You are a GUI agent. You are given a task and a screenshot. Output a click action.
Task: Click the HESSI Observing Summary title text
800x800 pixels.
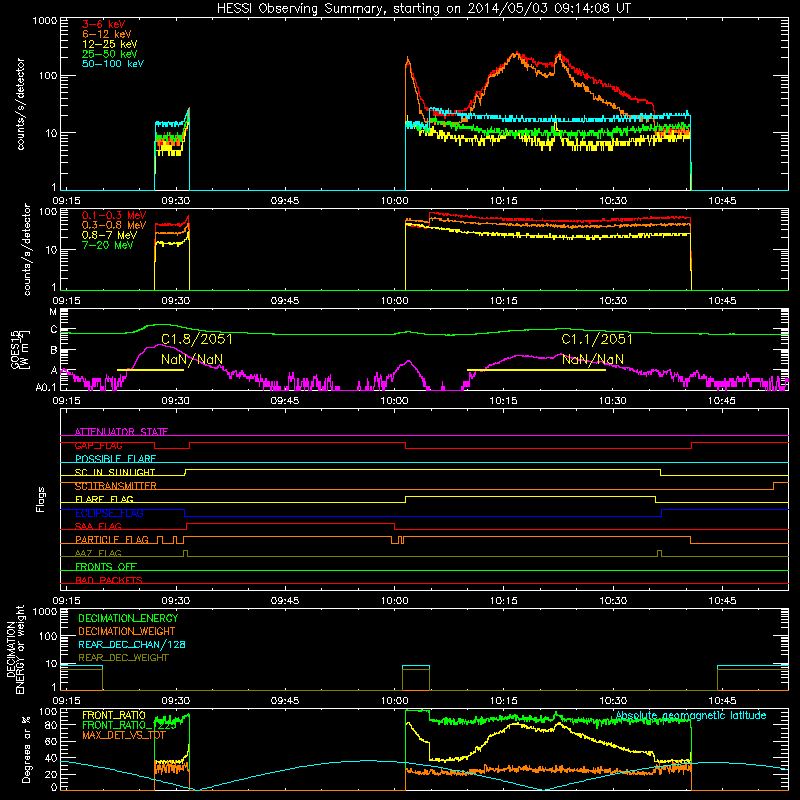point(423,9)
